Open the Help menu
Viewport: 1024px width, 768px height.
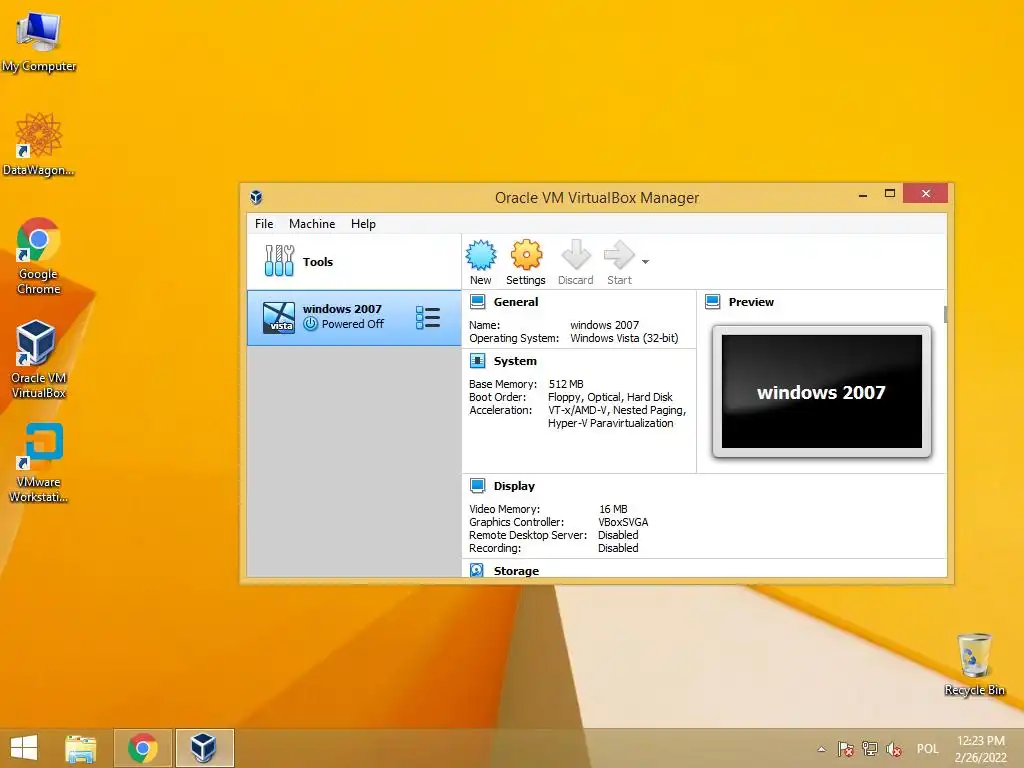(x=363, y=223)
